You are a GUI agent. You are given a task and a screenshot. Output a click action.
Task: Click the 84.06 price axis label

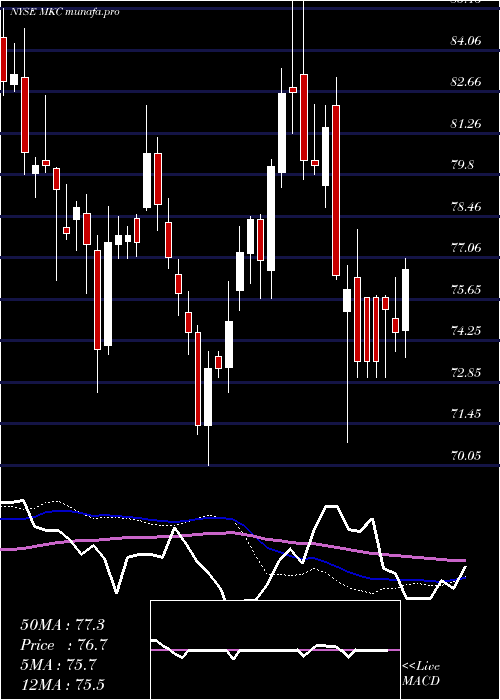click(x=466, y=41)
